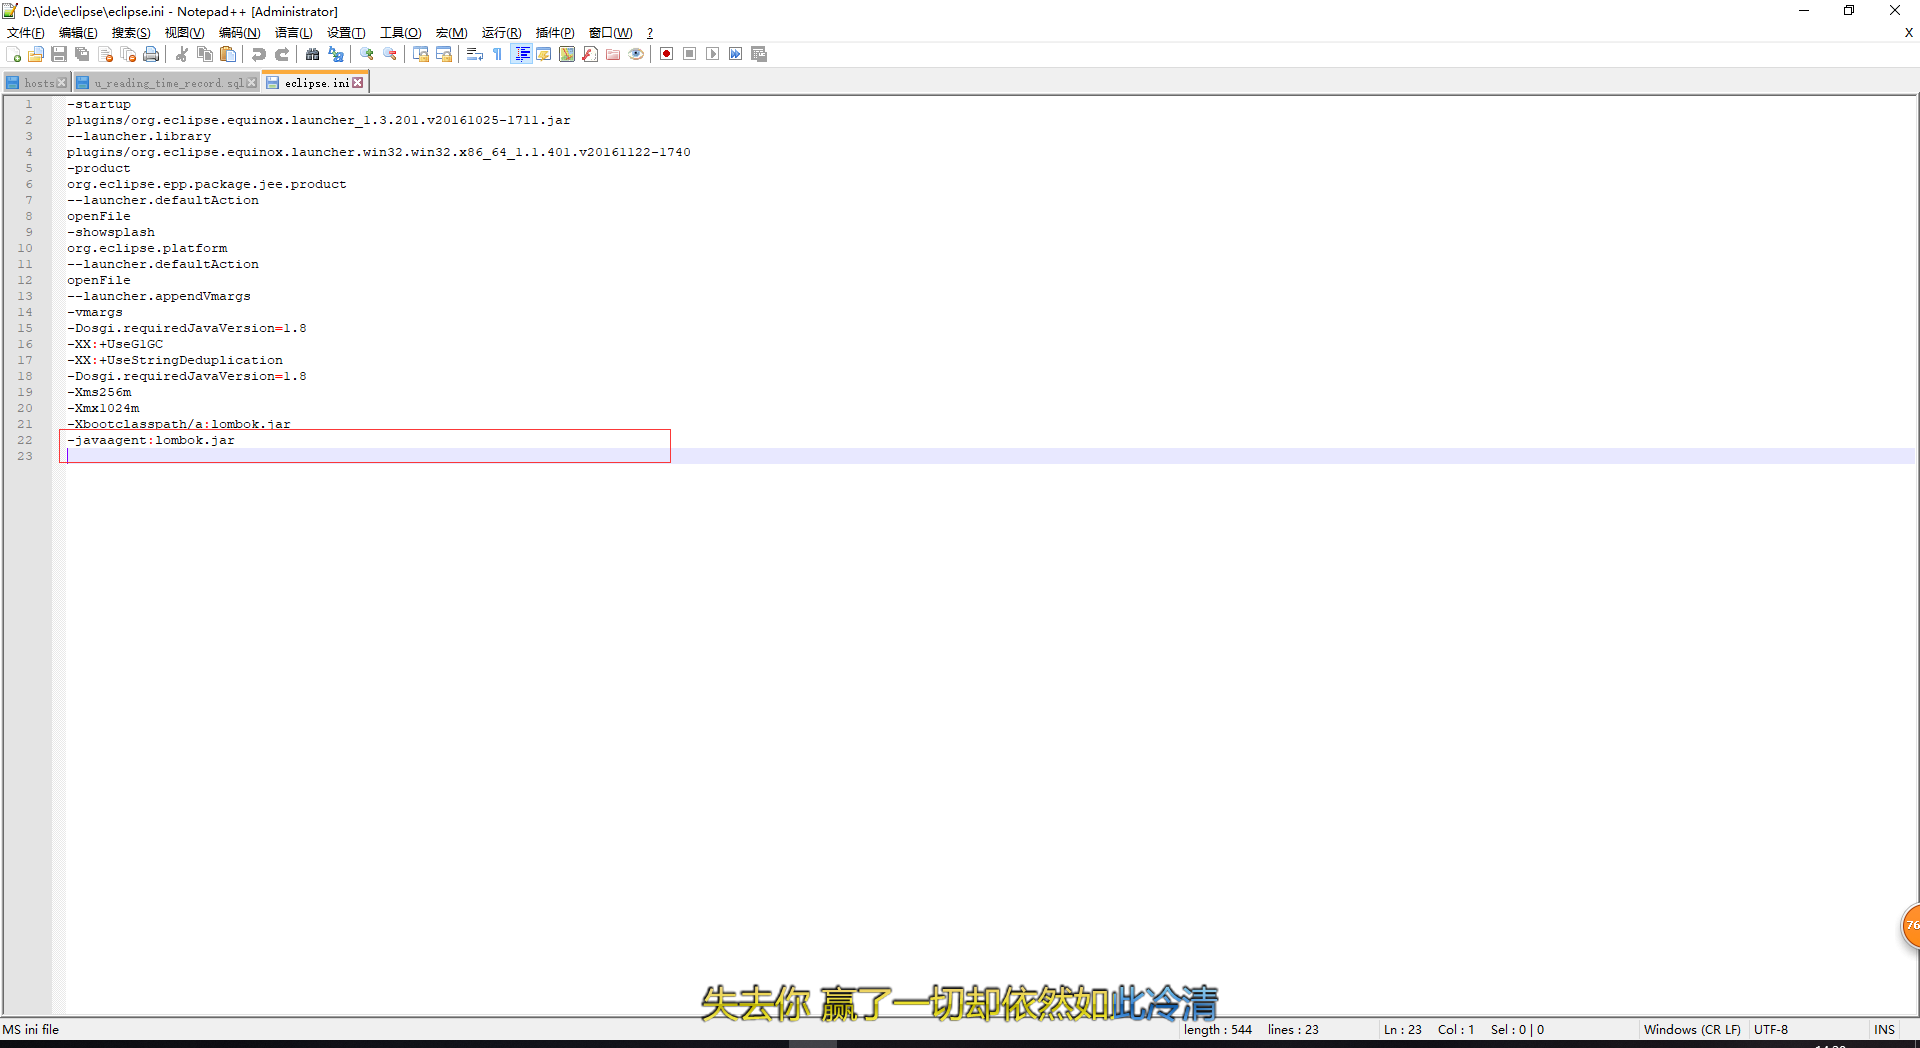This screenshot has width=1920, height=1048.
Task: Open the 文件(F) menu
Action: point(26,33)
